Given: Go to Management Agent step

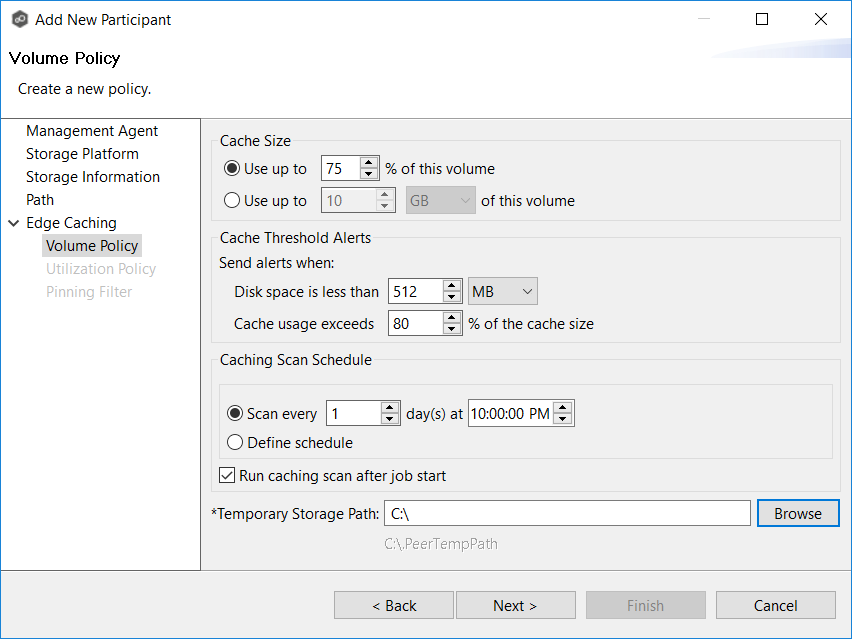Looking at the screenshot, I should 92,131.
